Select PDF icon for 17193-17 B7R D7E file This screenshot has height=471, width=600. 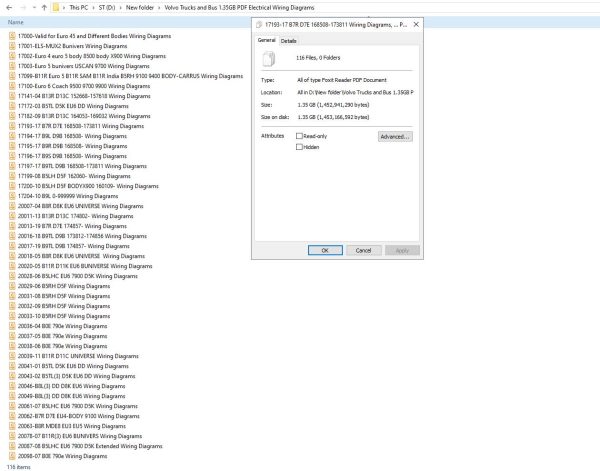tap(12, 126)
